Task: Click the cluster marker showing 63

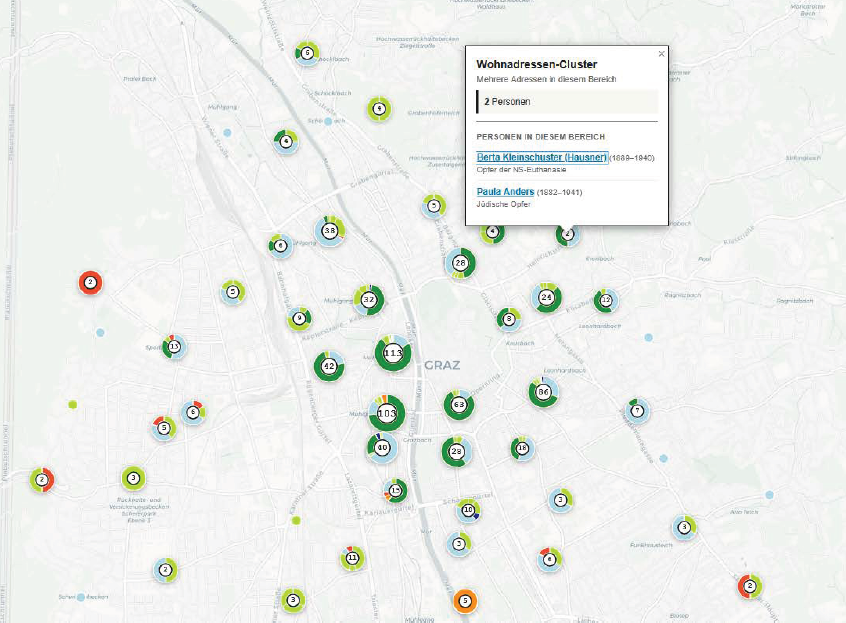Action: point(459,405)
